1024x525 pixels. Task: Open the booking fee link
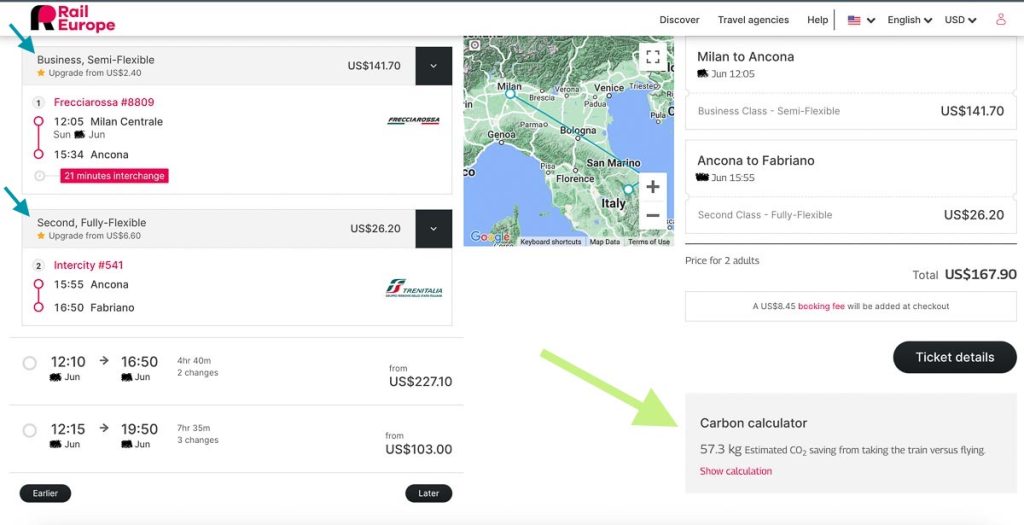tap(821, 306)
